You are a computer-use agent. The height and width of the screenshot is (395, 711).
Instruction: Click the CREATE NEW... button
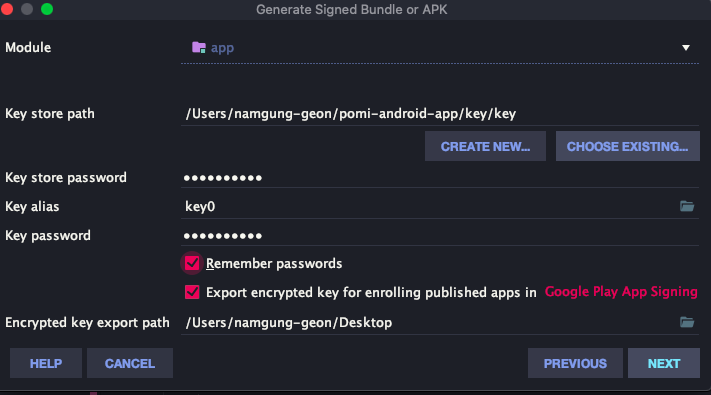click(x=485, y=146)
